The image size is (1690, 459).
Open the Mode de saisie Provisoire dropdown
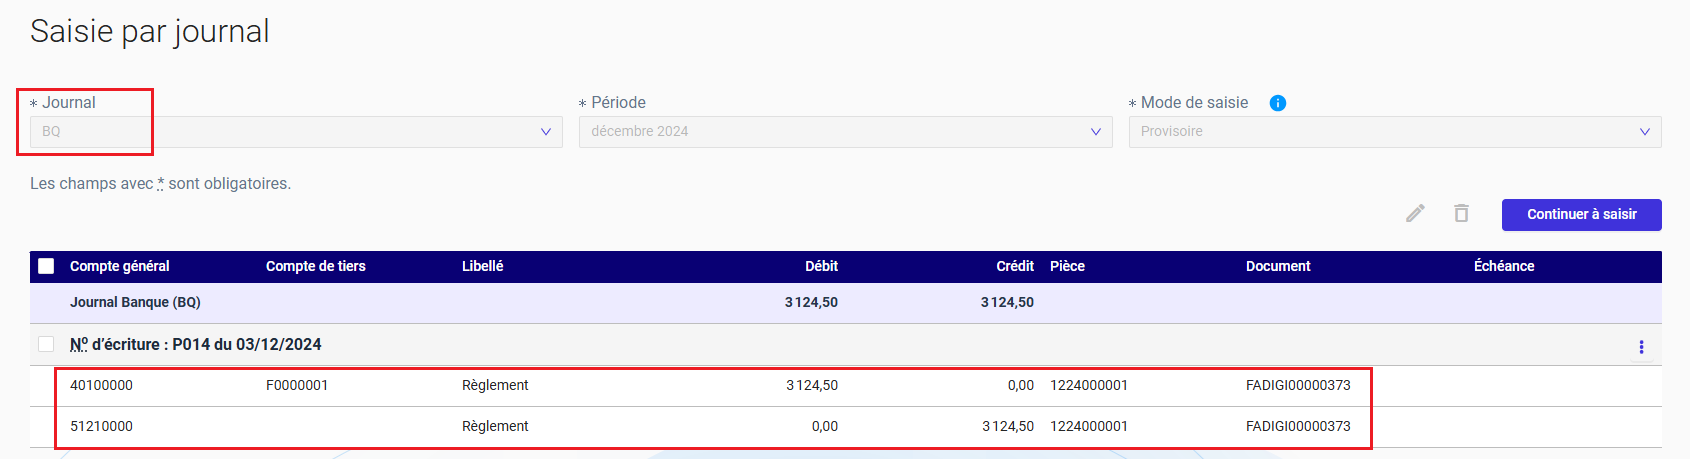(x=1395, y=132)
